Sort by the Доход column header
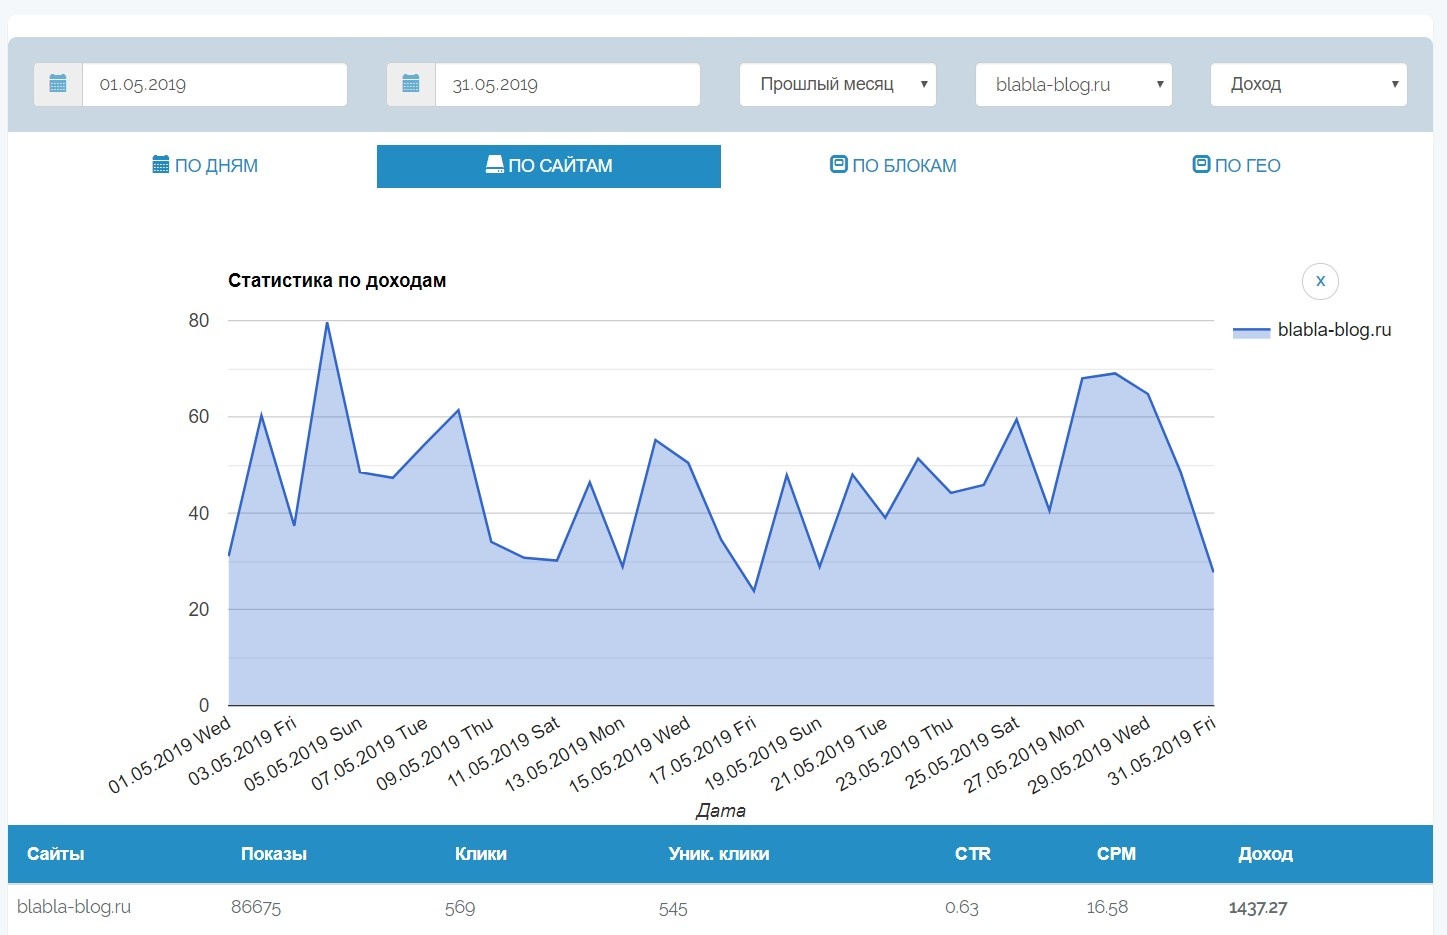 (1265, 854)
